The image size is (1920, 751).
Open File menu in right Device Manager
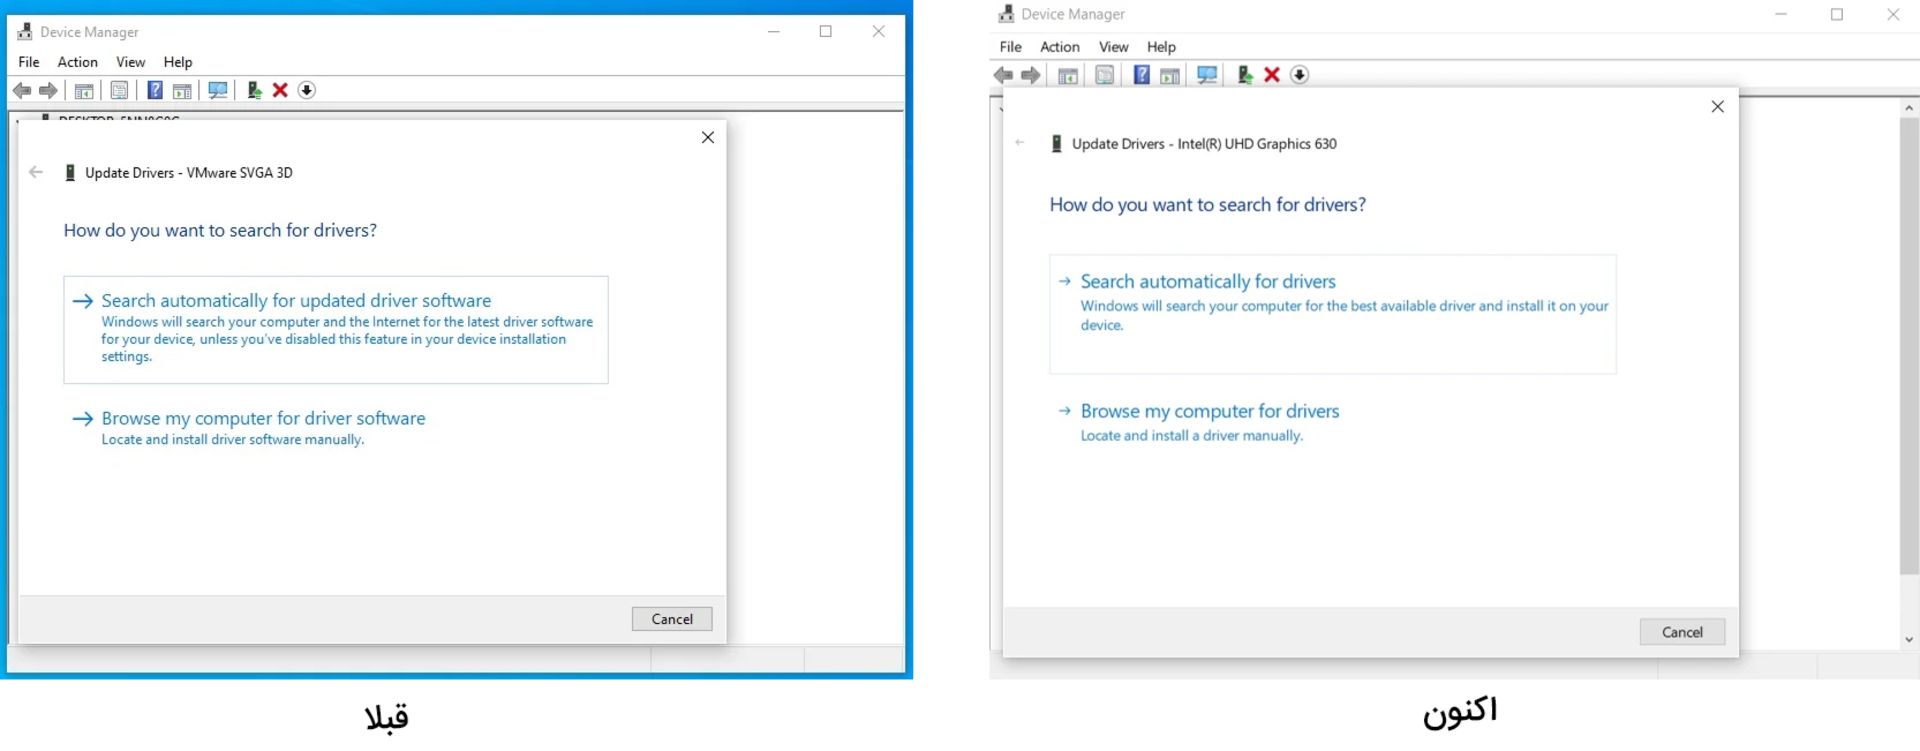[x=1011, y=47]
